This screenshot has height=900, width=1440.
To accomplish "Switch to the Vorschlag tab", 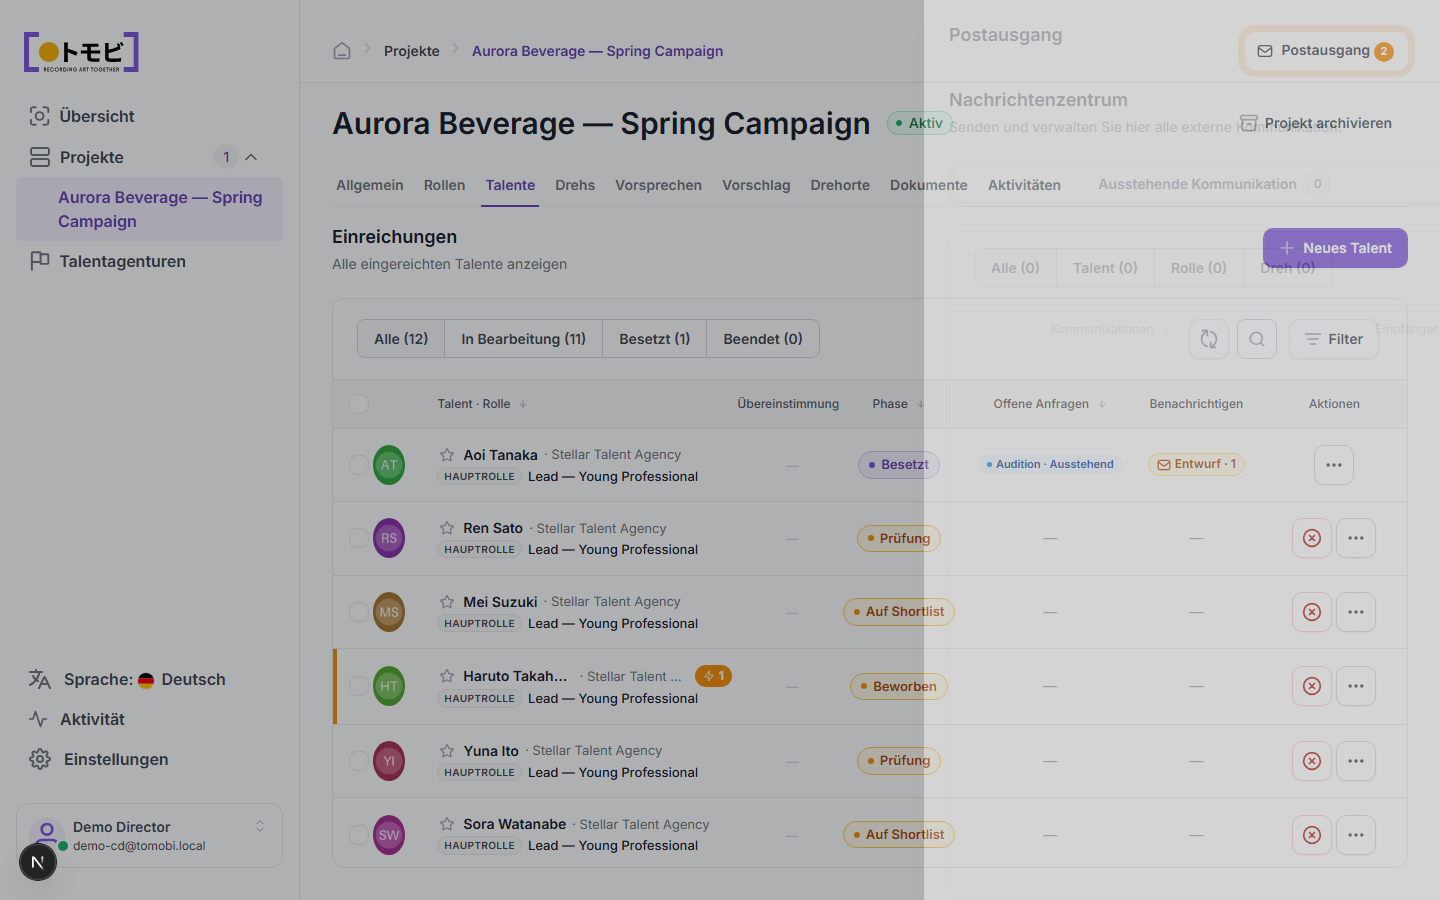I will point(756,185).
